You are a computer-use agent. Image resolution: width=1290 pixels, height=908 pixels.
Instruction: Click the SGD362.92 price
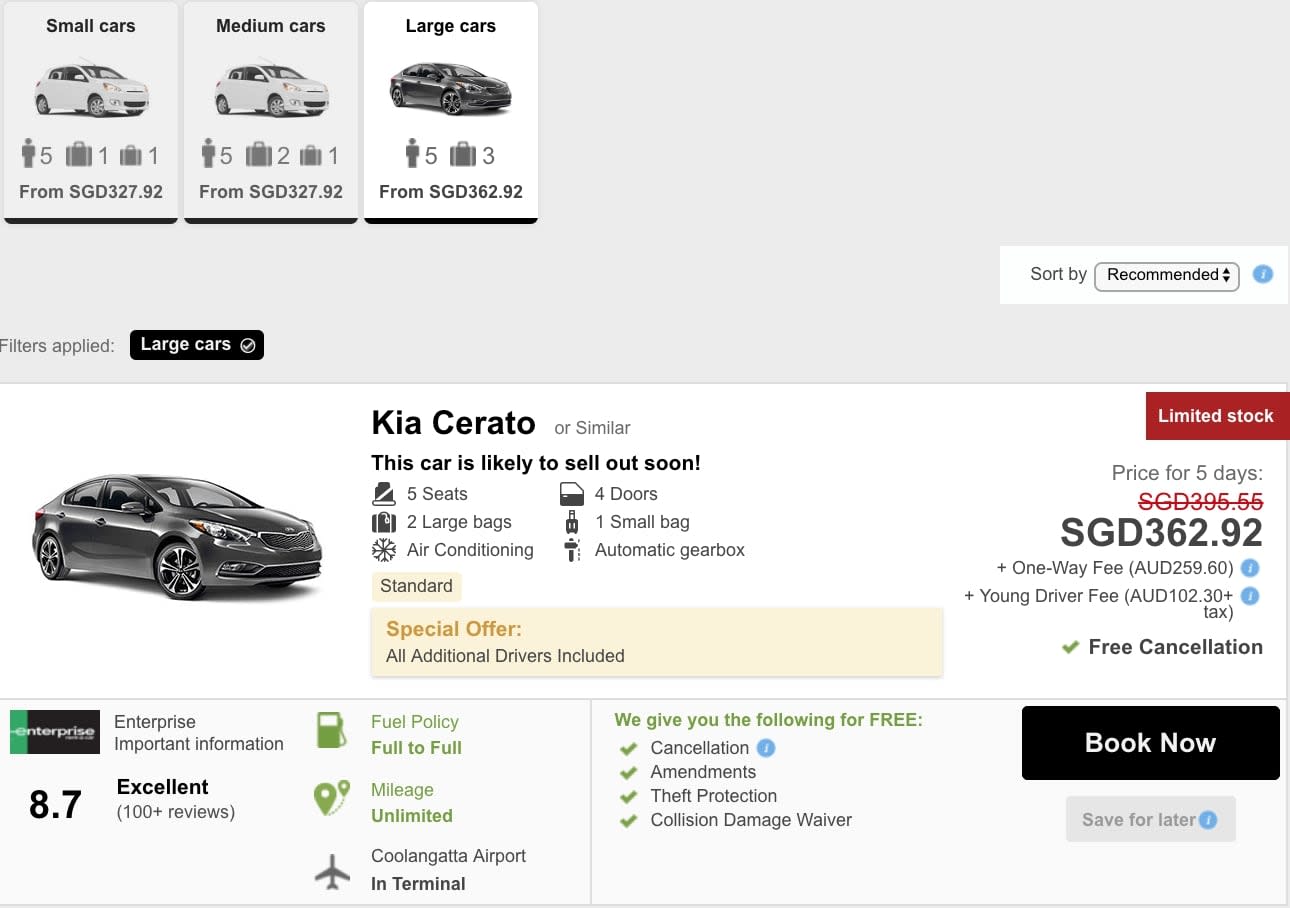1162,532
